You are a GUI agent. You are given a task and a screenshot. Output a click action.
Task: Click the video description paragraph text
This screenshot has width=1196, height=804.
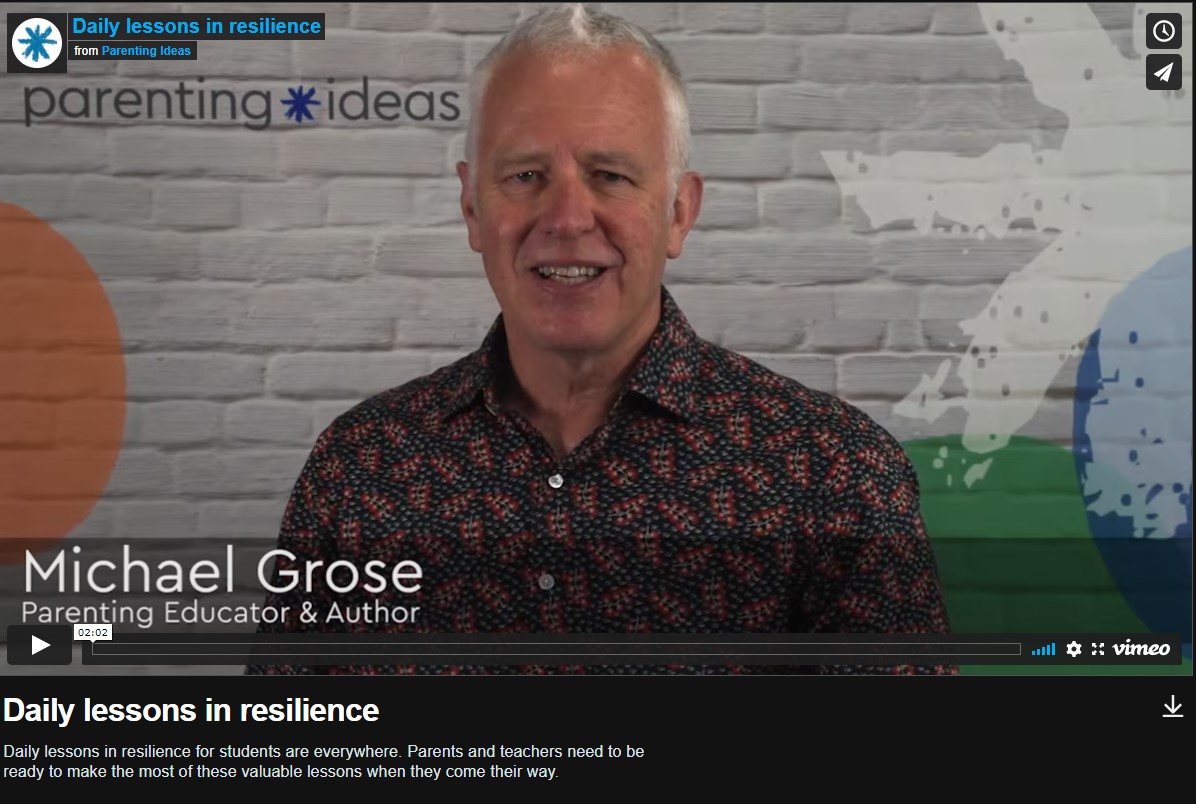[x=323, y=761]
